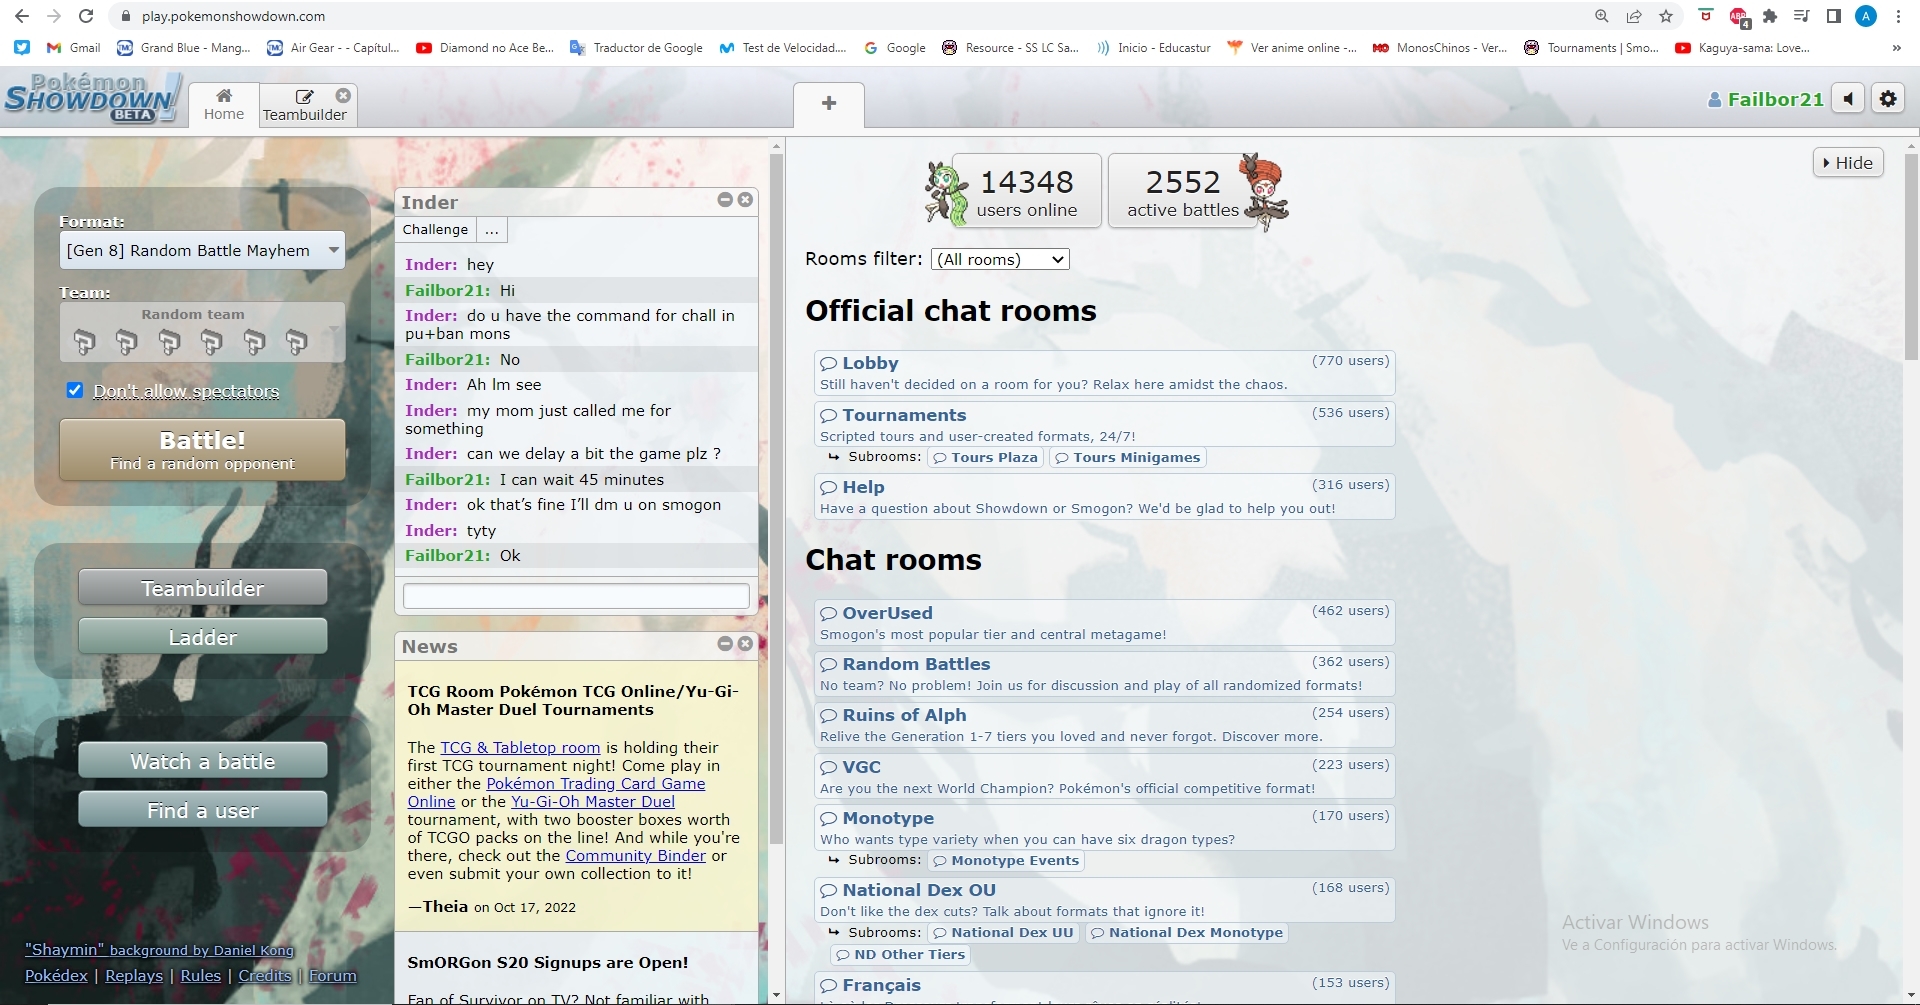Open Chrome three-dot menu
The image size is (1920, 1005).
pyautogui.click(x=1898, y=16)
